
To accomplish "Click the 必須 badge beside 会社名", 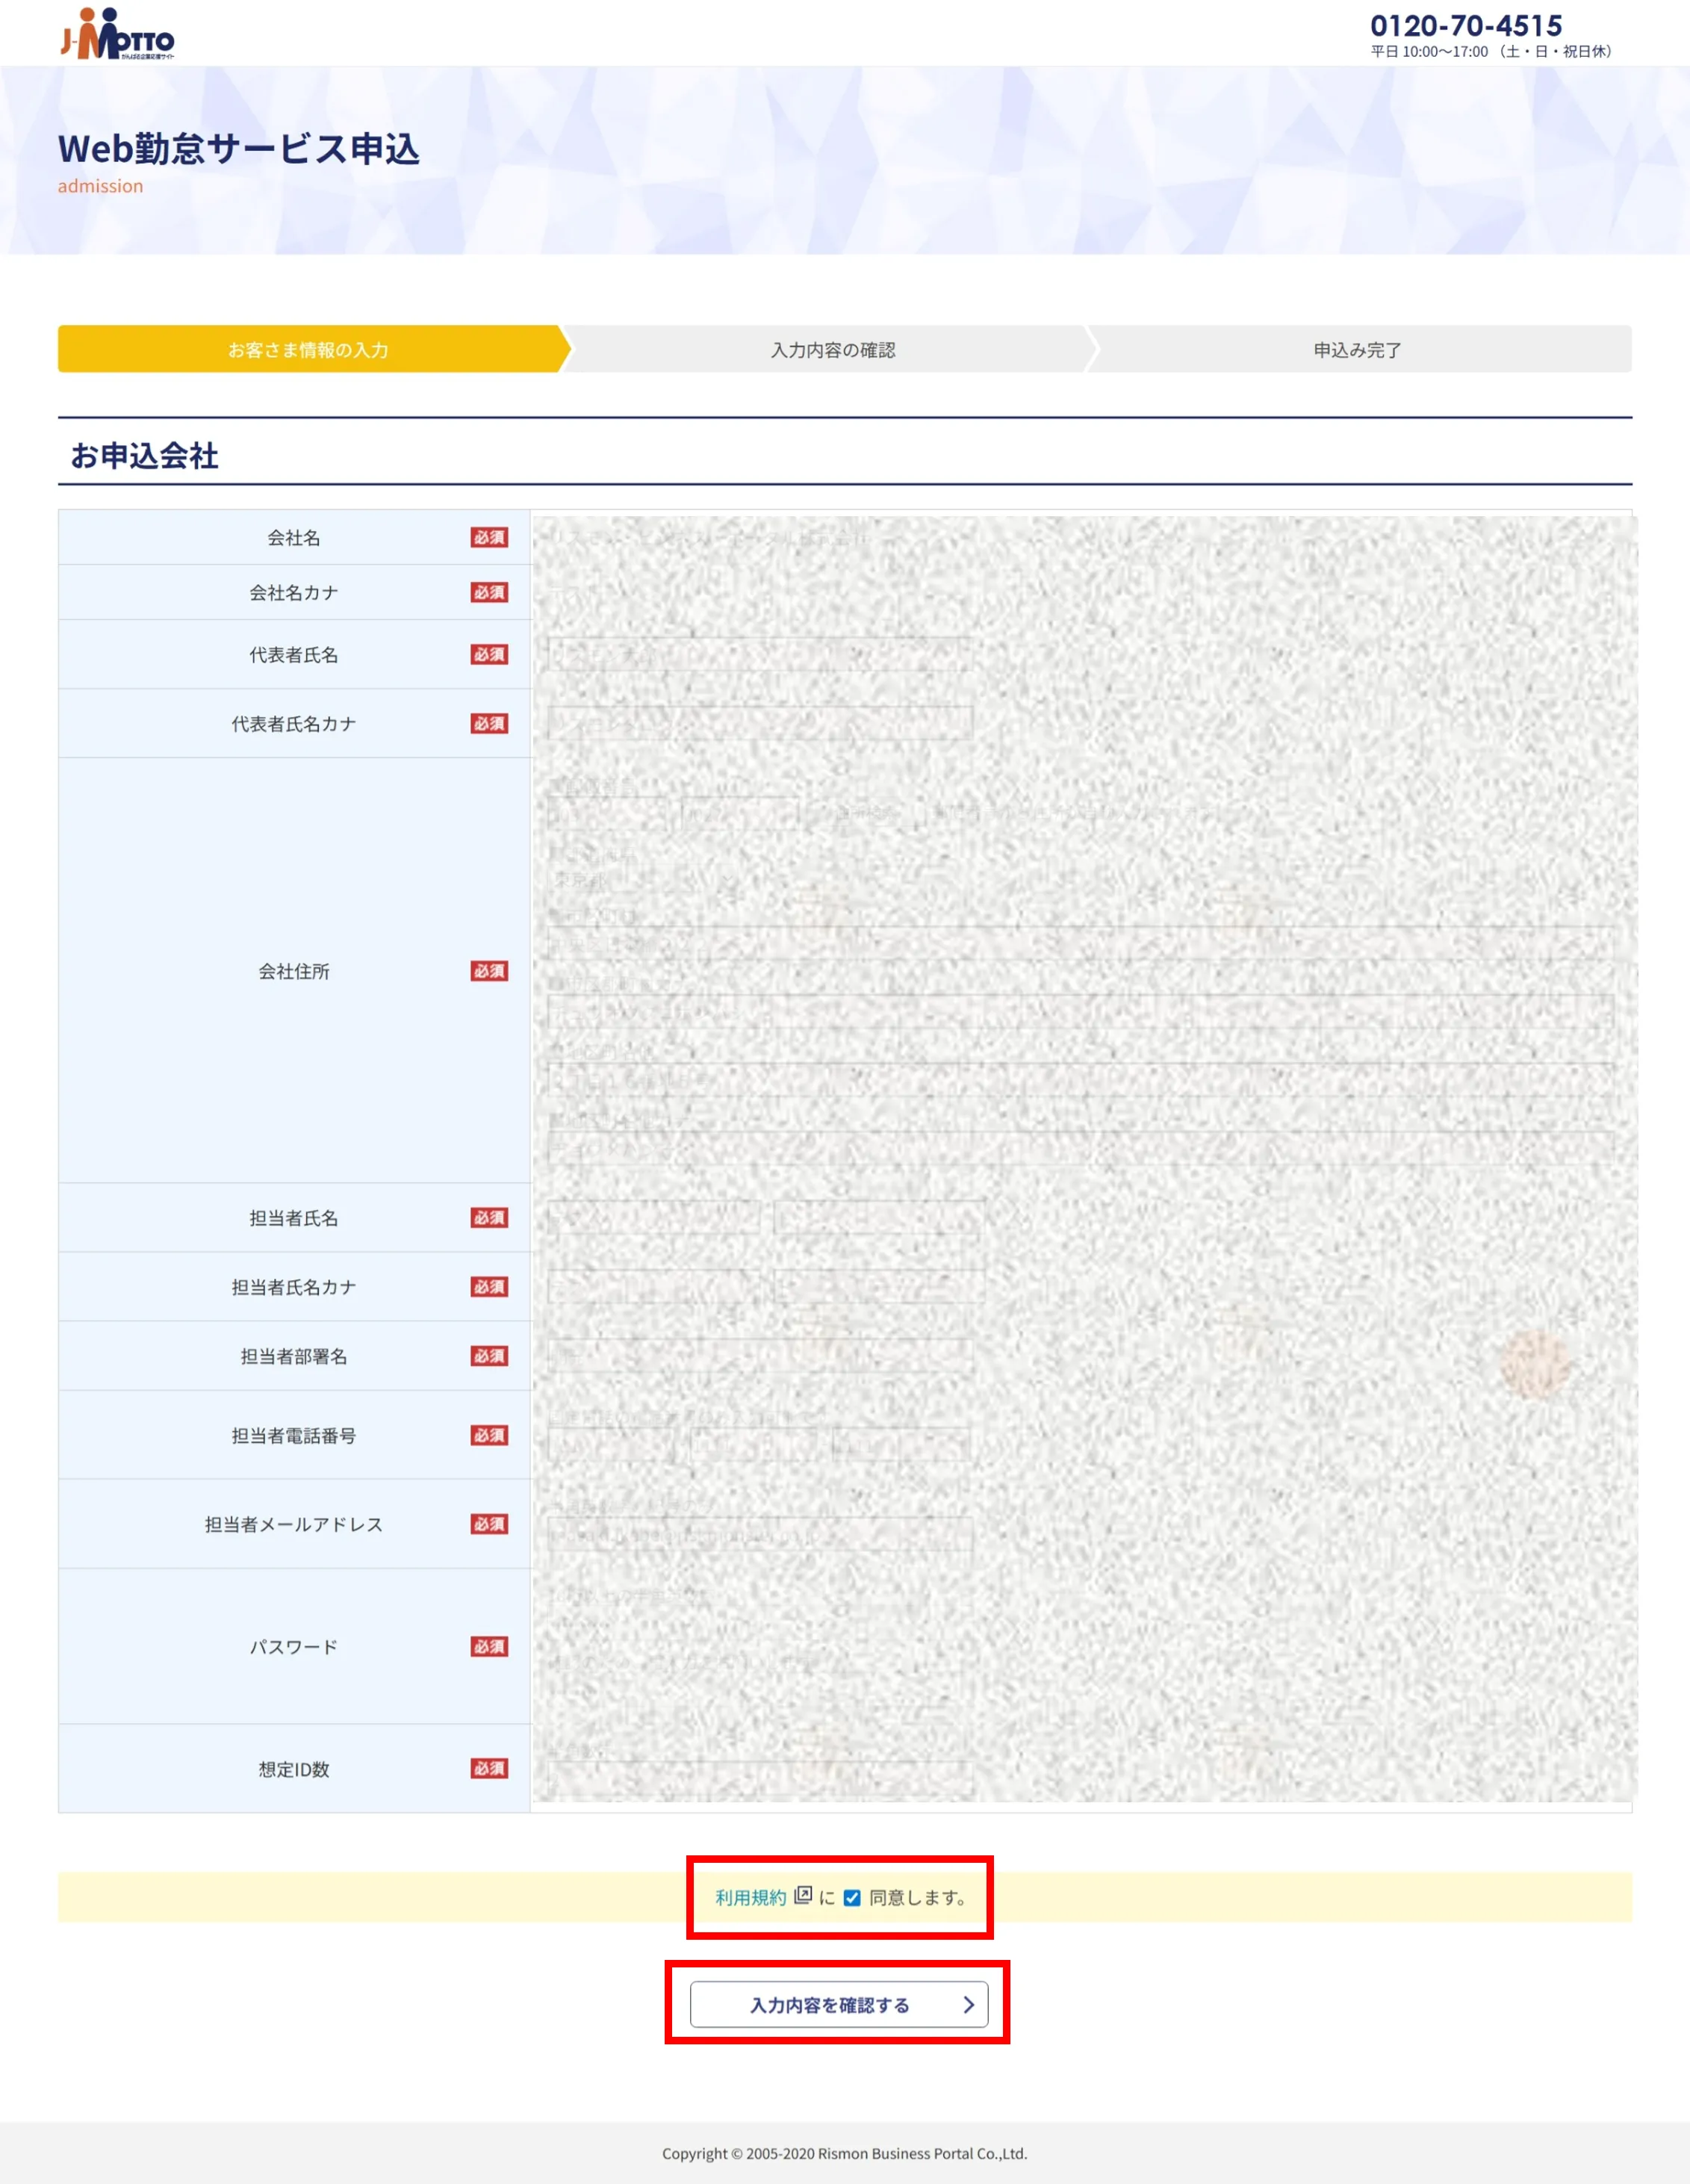I will tap(489, 538).
